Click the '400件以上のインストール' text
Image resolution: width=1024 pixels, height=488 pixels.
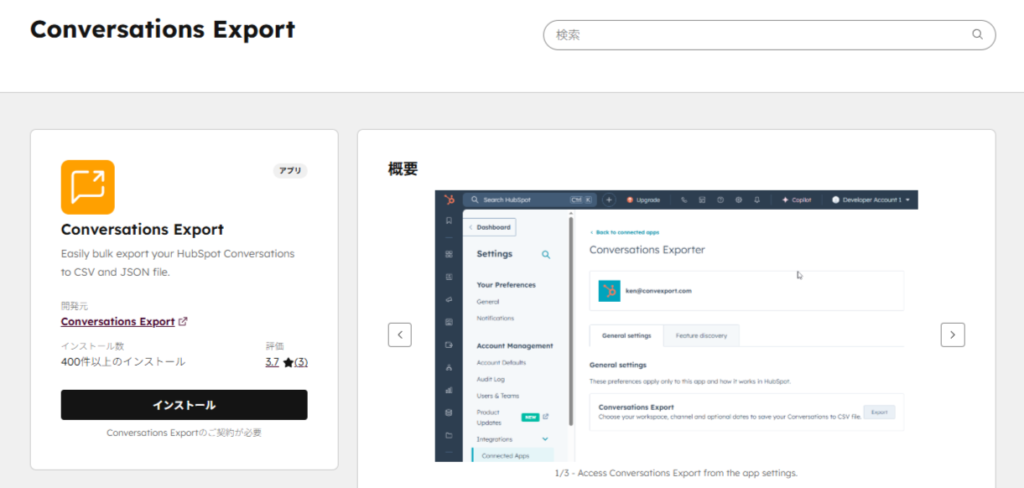[x=123, y=362]
